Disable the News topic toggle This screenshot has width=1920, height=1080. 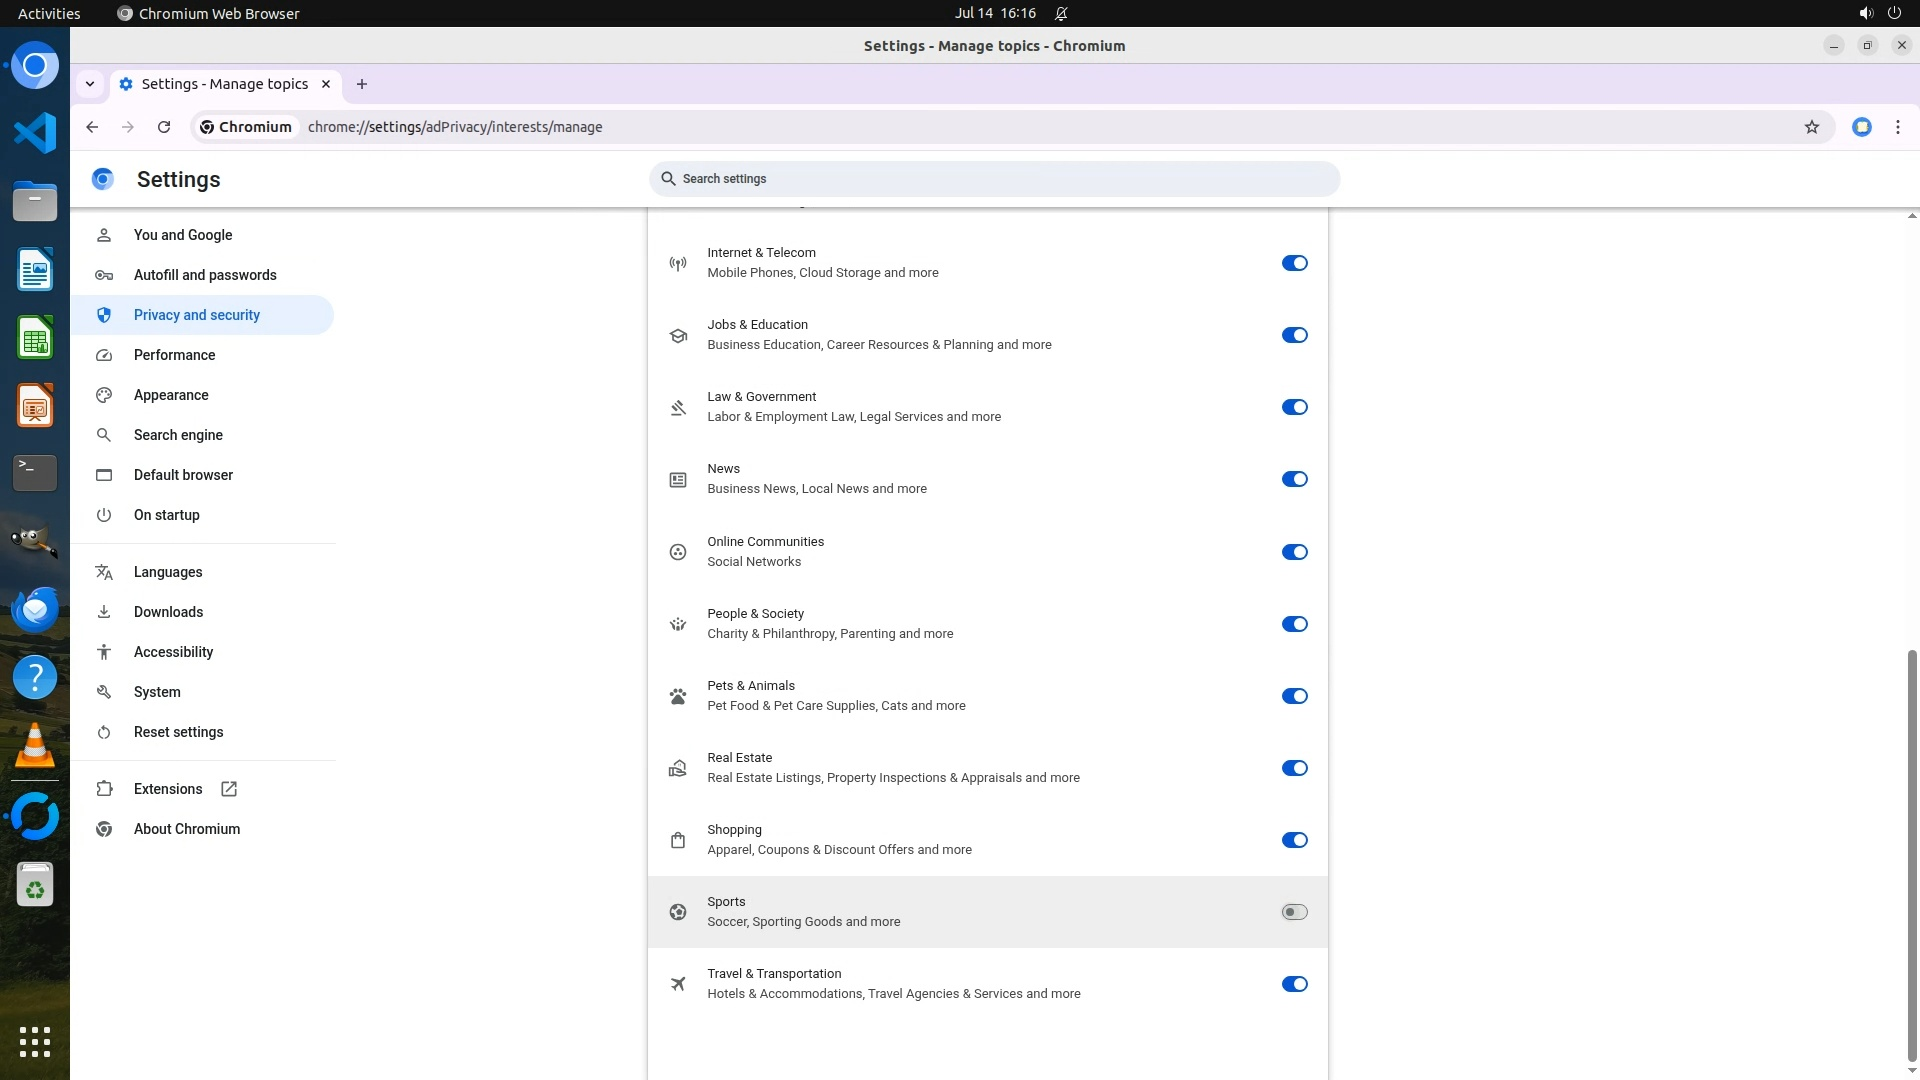click(1294, 479)
